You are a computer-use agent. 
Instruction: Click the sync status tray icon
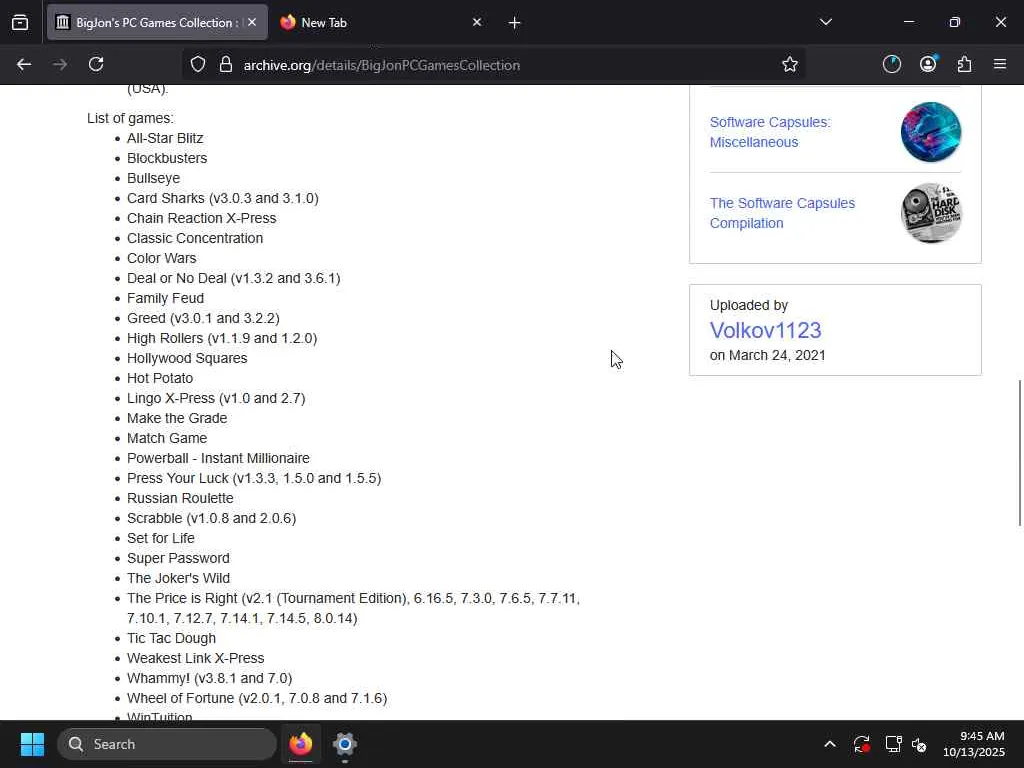861,744
